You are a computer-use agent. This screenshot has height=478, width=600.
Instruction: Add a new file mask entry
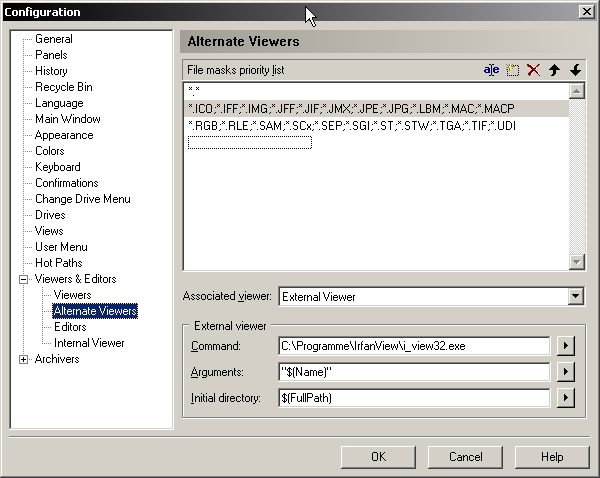coord(513,70)
